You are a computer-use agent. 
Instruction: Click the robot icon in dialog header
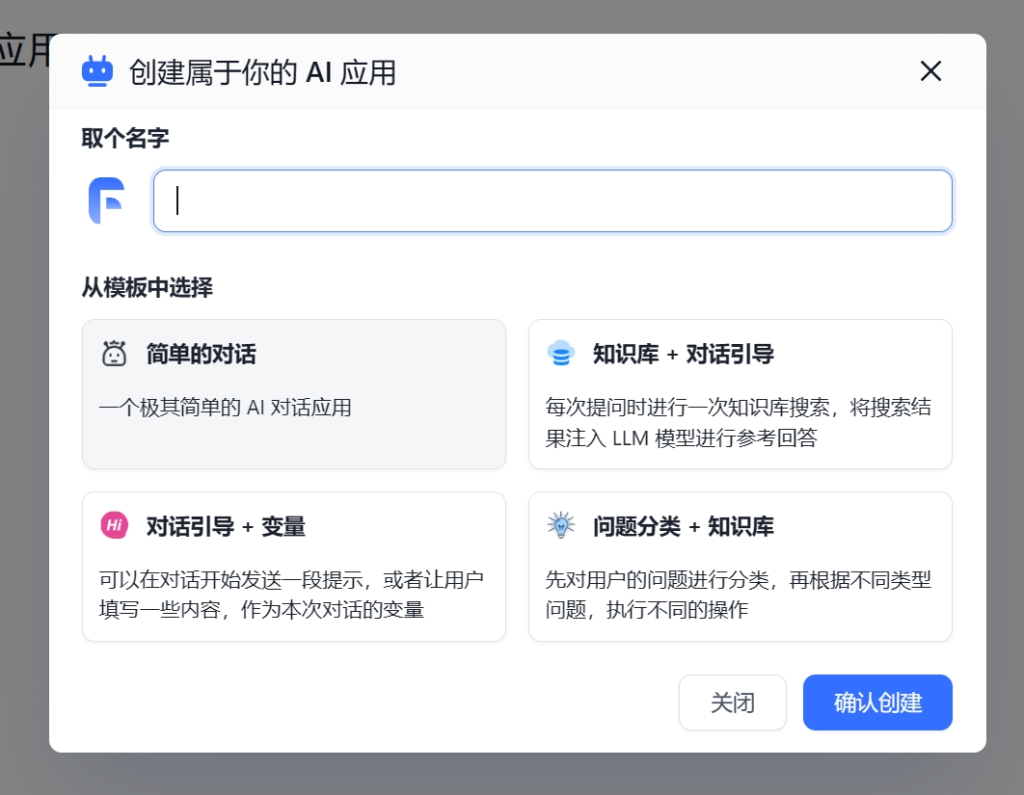tap(97, 72)
